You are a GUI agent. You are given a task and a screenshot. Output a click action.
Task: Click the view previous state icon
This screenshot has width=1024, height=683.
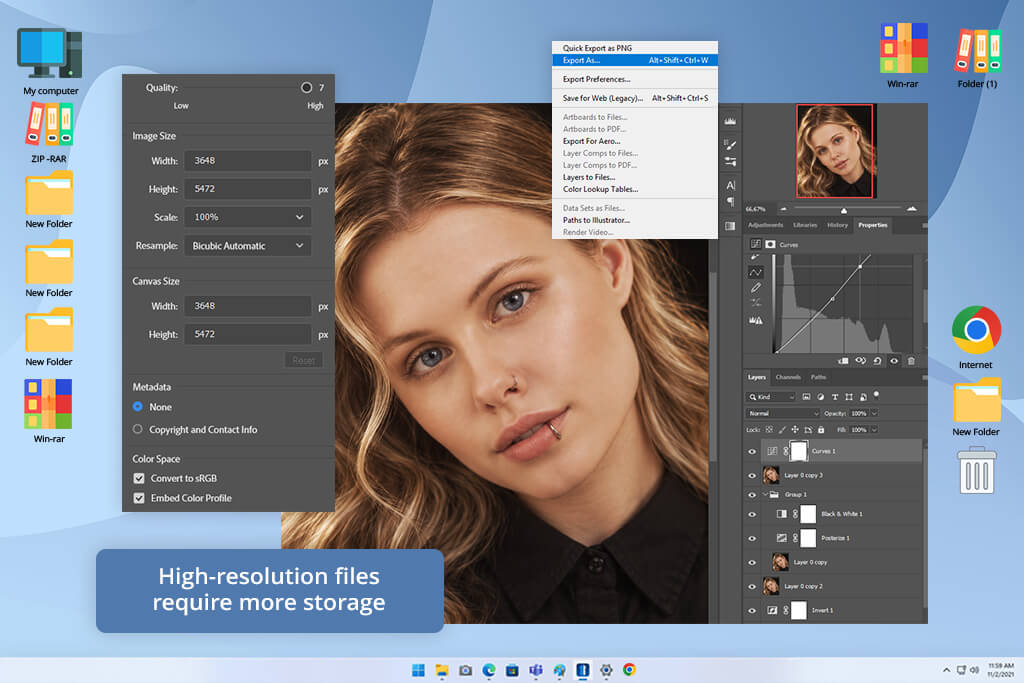(861, 360)
